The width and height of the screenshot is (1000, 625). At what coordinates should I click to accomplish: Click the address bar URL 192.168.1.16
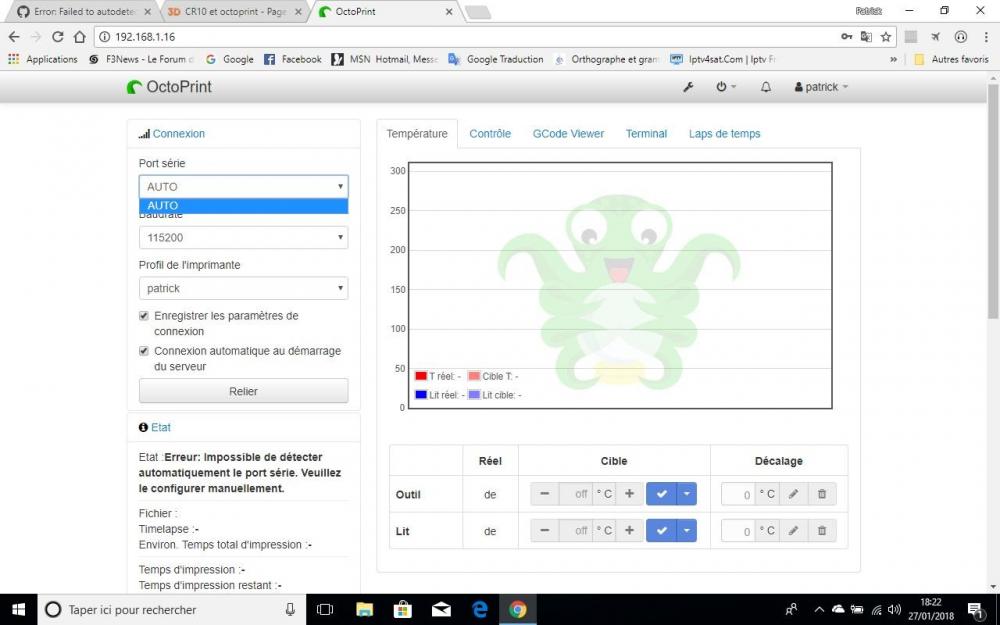click(145, 37)
